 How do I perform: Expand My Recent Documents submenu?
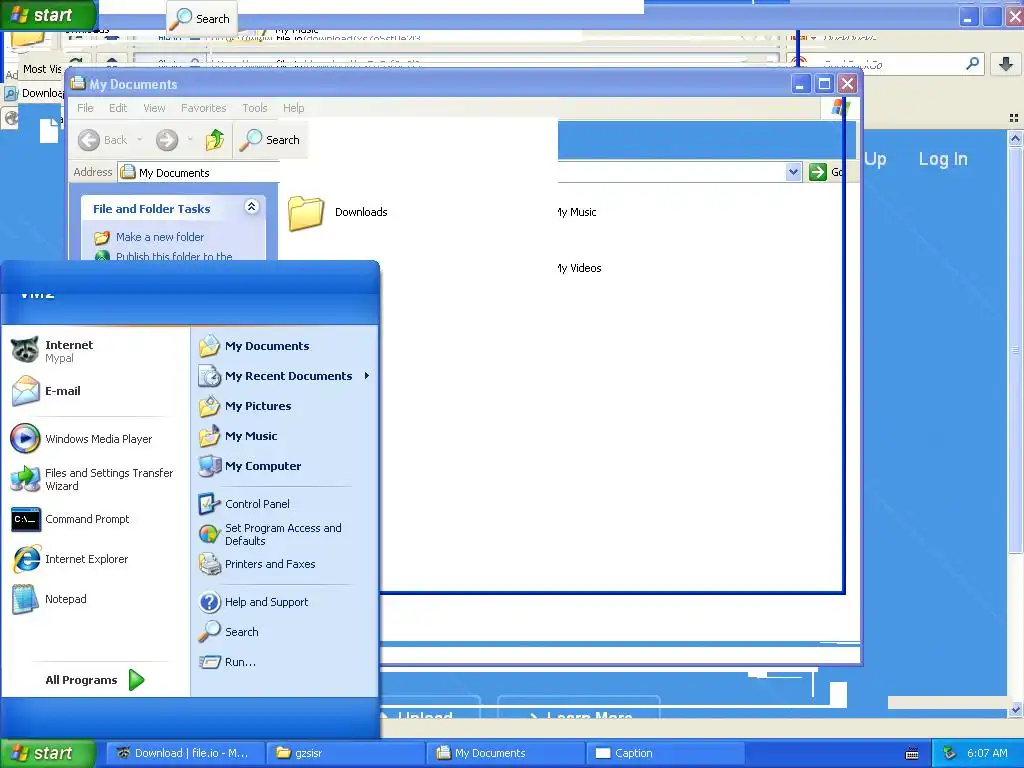point(285,376)
